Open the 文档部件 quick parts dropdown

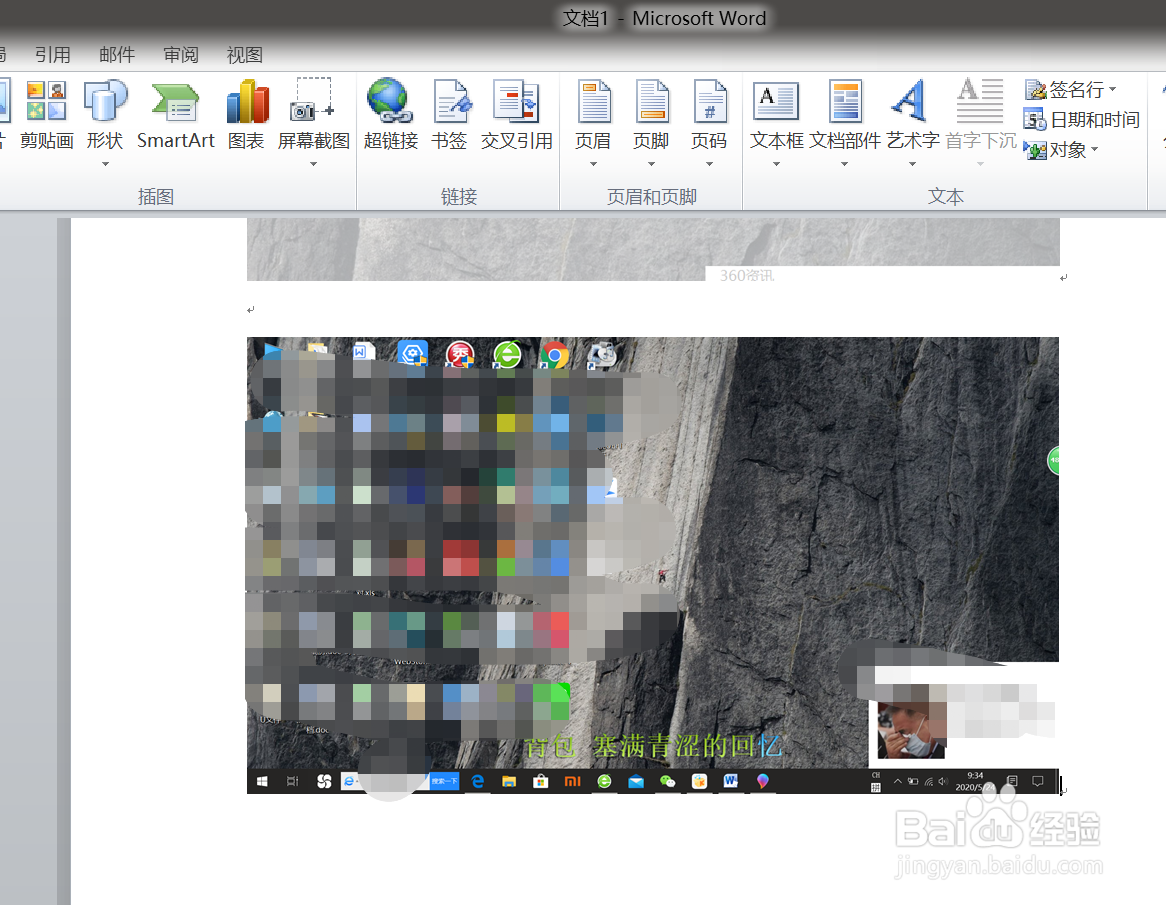[845, 123]
